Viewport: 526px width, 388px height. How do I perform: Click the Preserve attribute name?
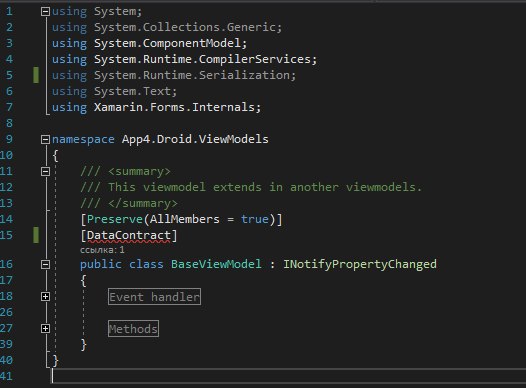click(115, 219)
